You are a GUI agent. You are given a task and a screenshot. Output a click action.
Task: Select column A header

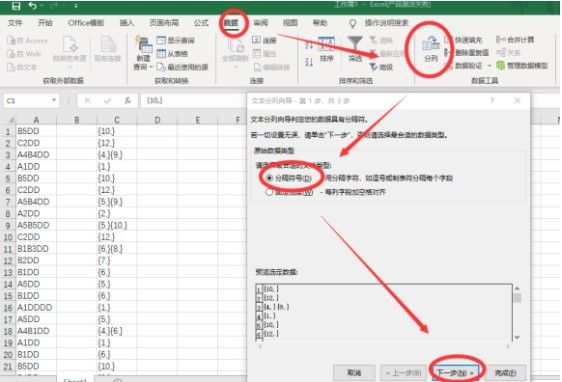[x=36, y=120]
